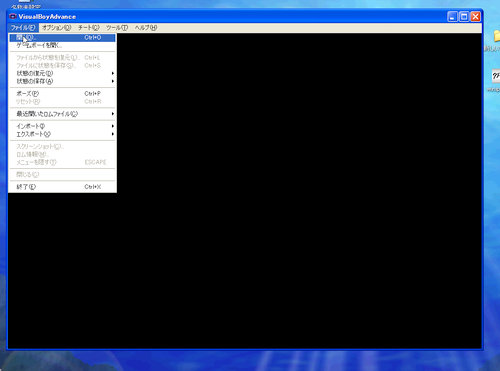Close the VisualBoyAdvance window
This screenshot has height=371, width=500.
tap(475, 17)
